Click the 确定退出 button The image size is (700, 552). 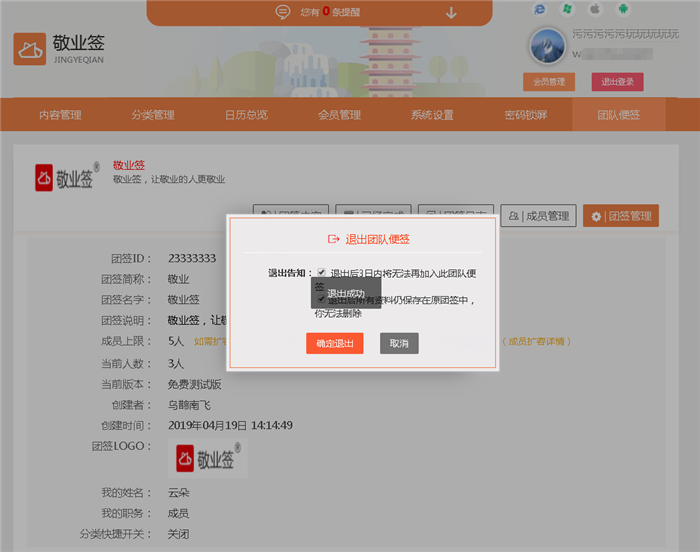pyautogui.click(x=335, y=343)
